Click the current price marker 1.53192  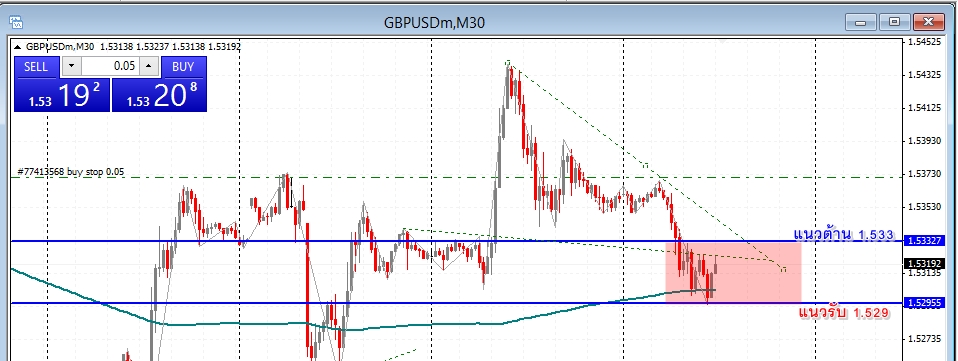pos(923,264)
